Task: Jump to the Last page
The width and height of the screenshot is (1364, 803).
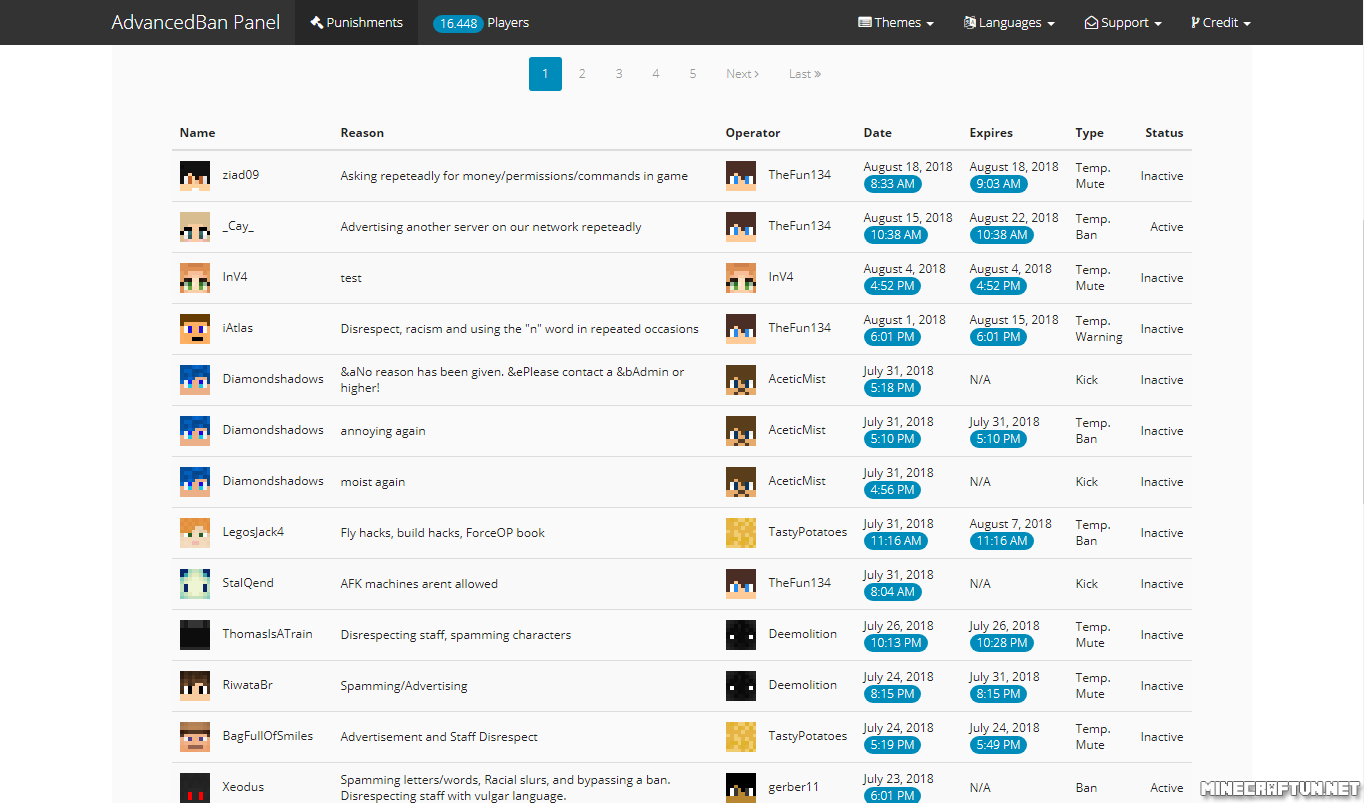Action: coord(804,74)
